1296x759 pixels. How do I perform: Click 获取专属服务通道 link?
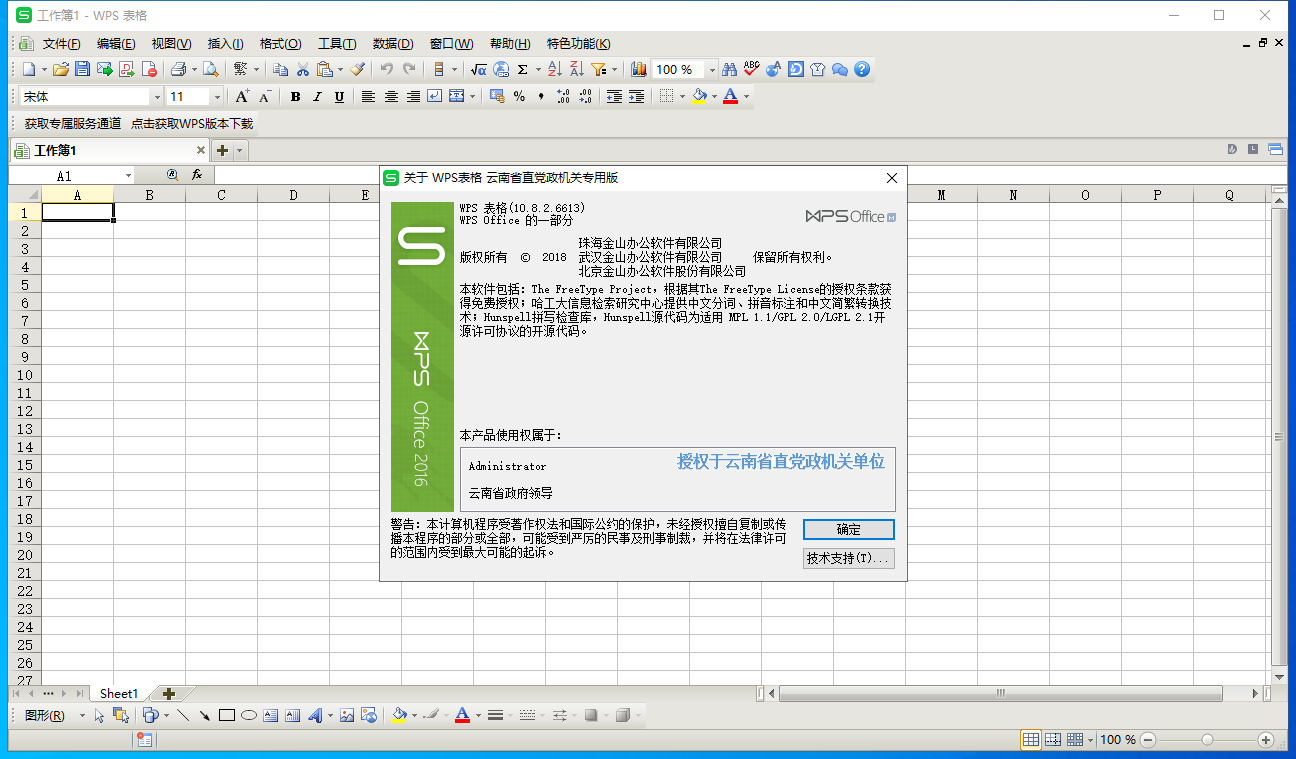click(73, 124)
